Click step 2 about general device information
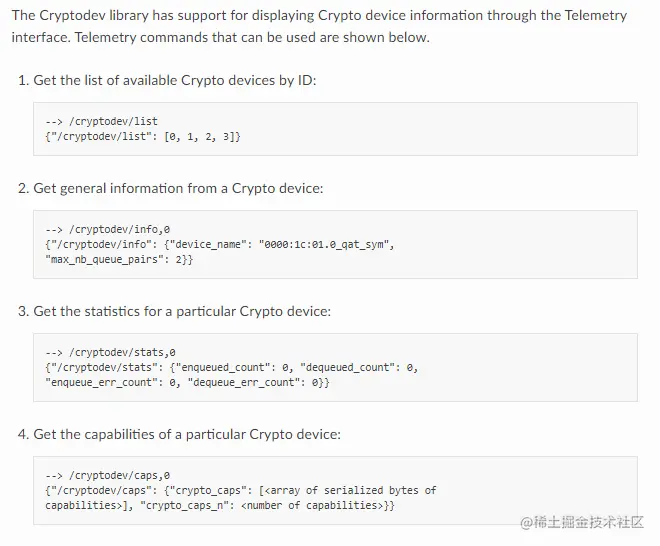The height and width of the screenshot is (546, 660). pos(171,188)
